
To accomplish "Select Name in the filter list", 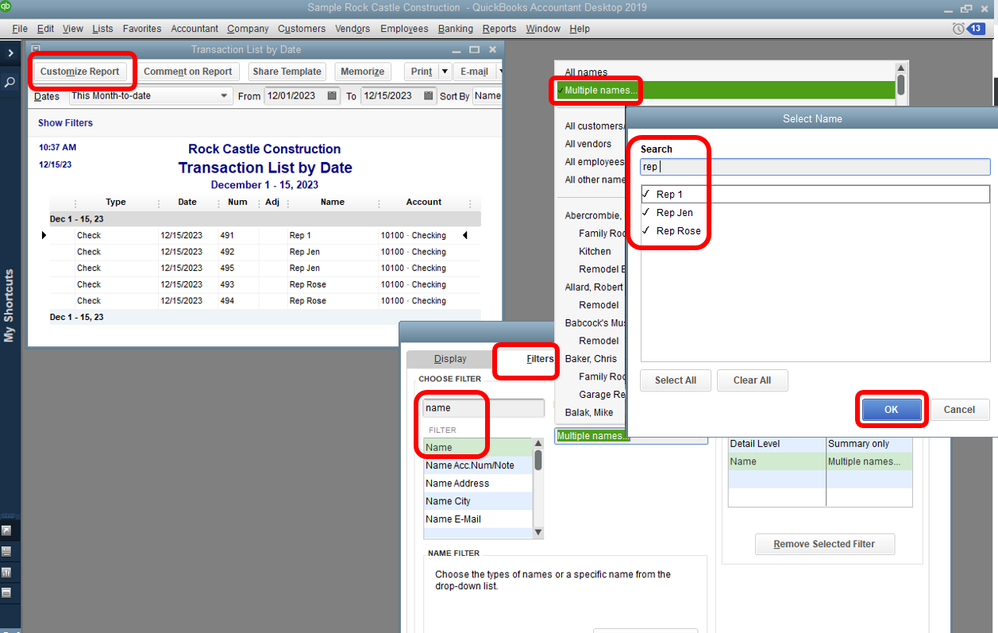I will [x=477, y=447].
